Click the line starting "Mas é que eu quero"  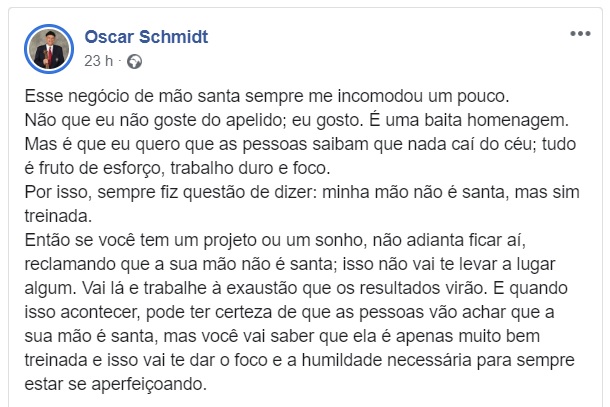tap(300, 145)
